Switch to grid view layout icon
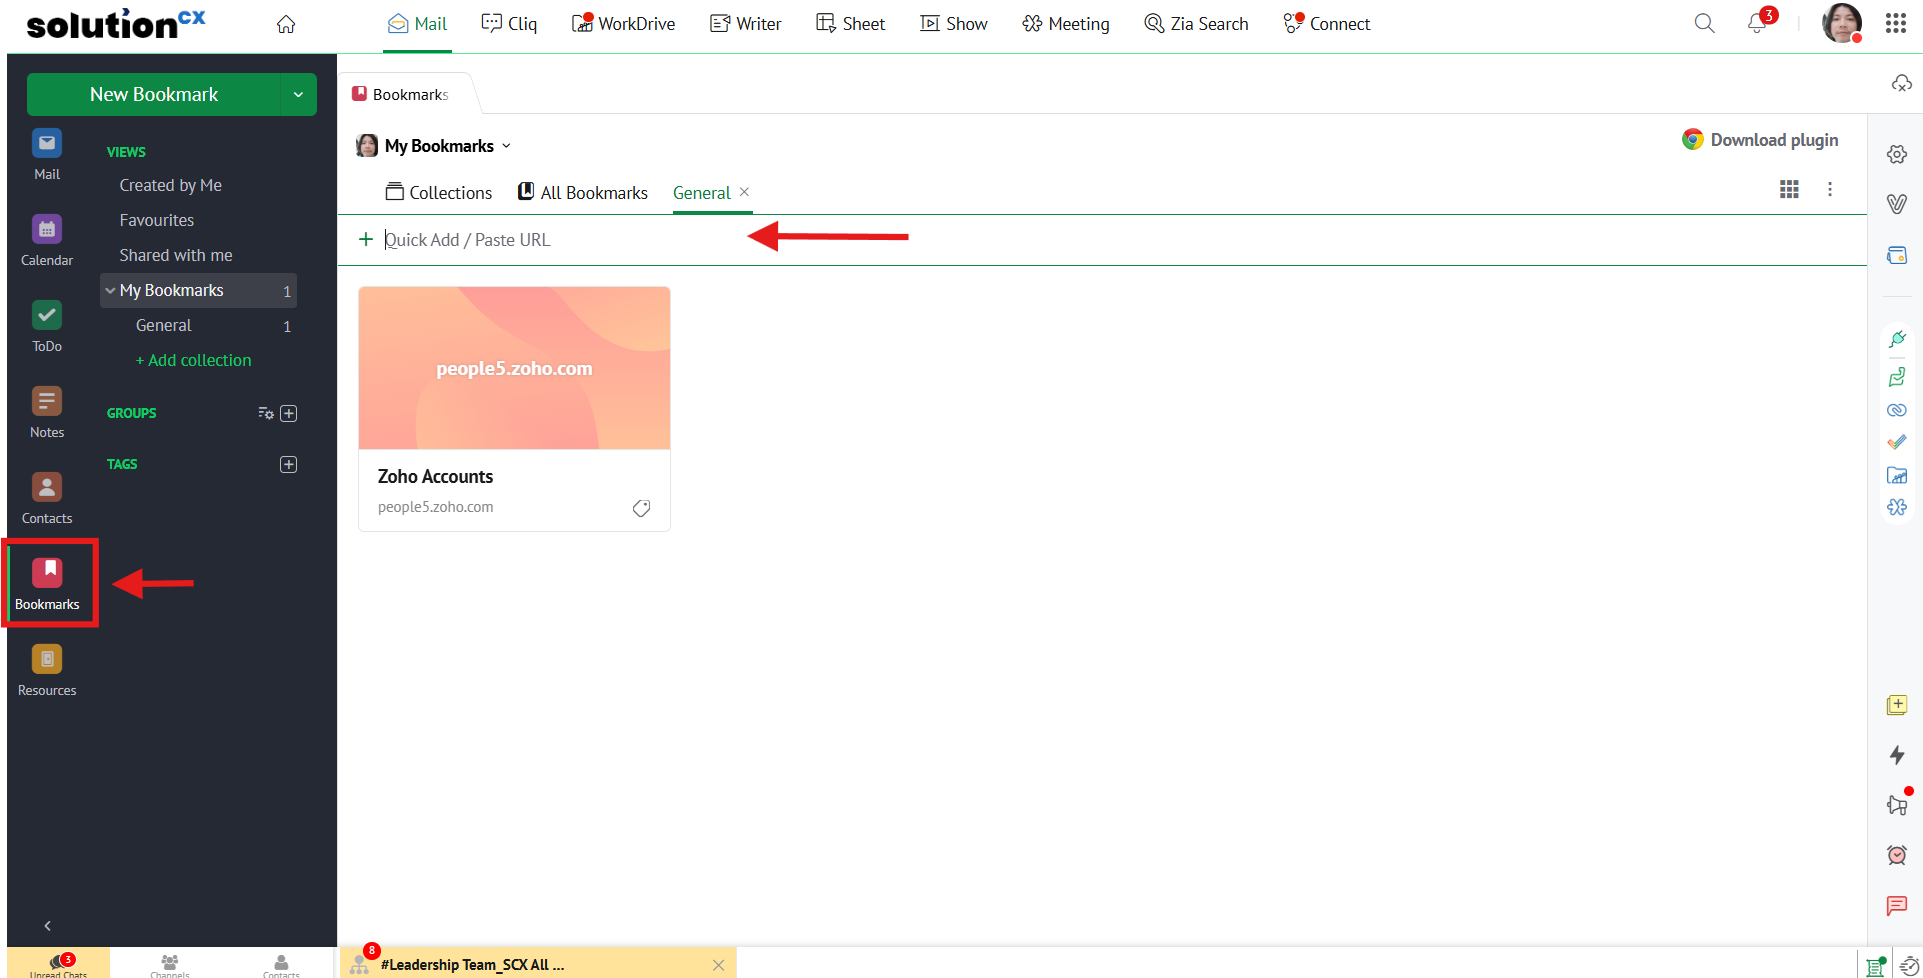 [x=1789, y=189]
